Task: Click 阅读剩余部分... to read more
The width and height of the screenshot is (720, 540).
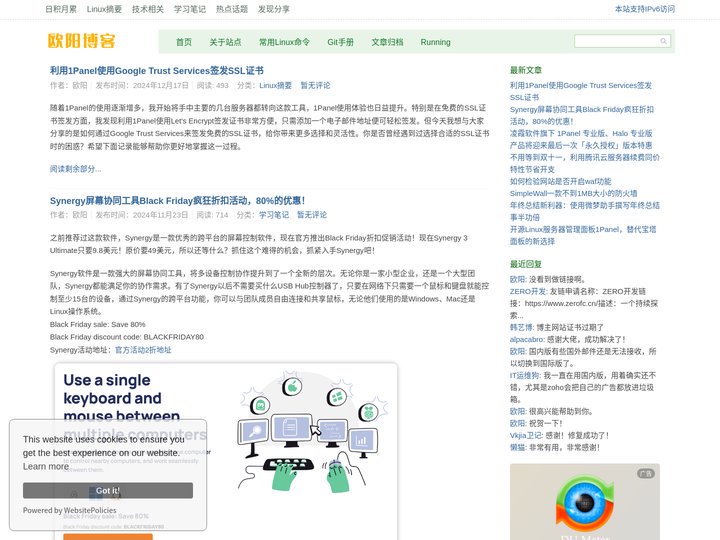Action: [75, 169]
